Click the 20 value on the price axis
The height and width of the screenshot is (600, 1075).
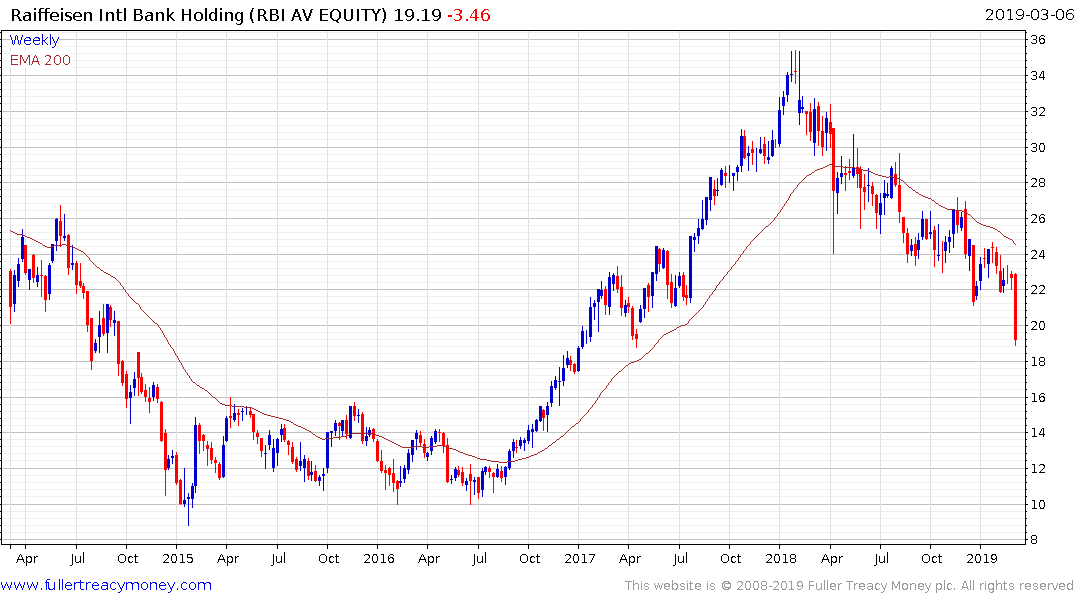1038,326
